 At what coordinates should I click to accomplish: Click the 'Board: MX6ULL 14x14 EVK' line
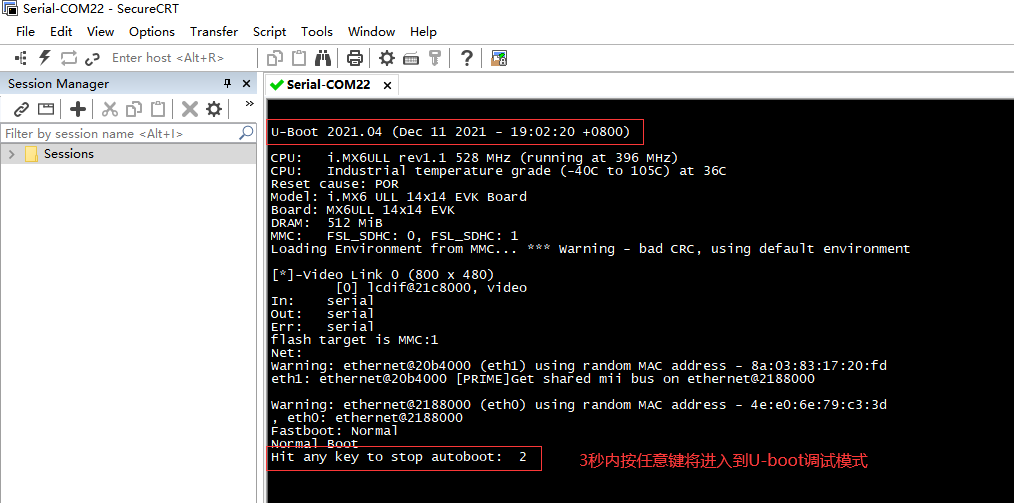pyautogui.click(x=363, y=209)
